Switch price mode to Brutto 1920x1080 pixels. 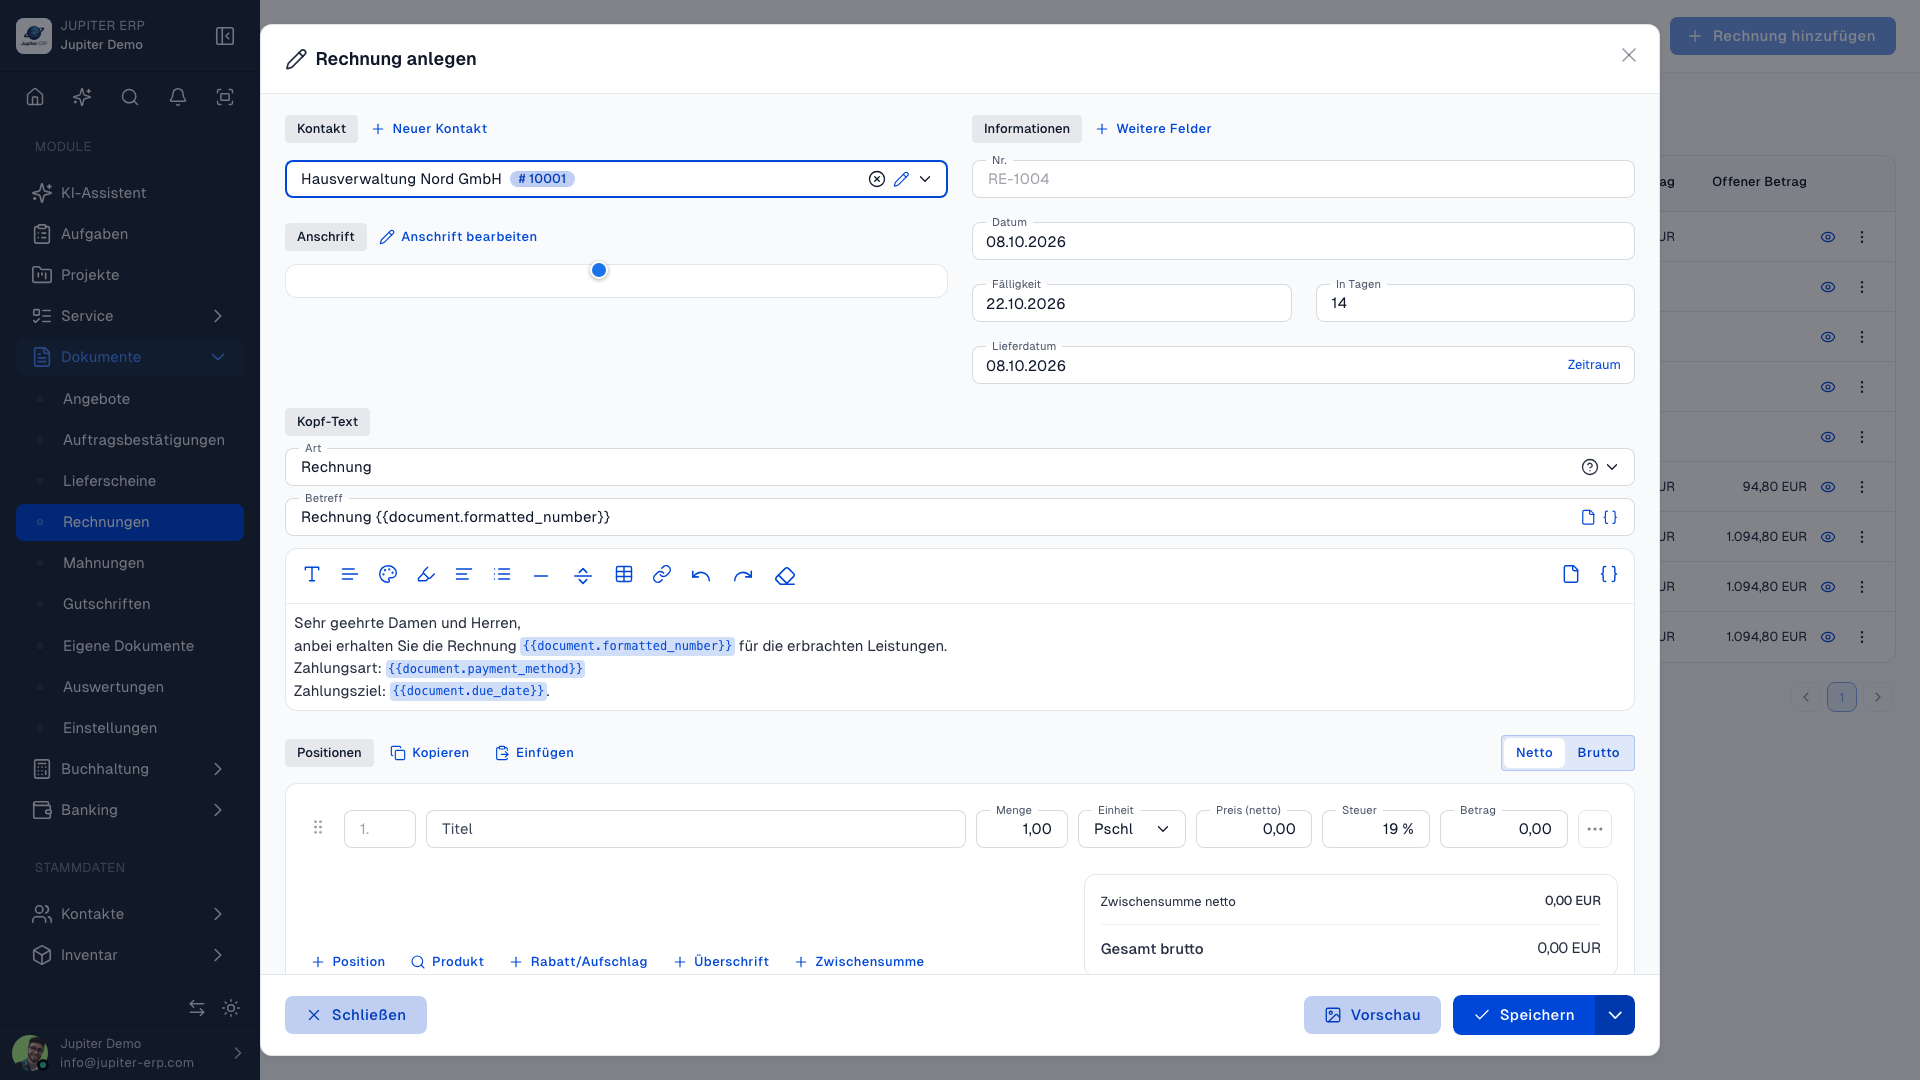click(1598, 753)
